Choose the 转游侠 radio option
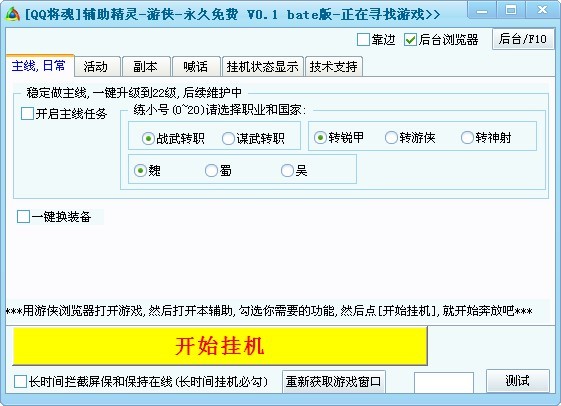Viewport: 561px width, 406px height. [x=391, y=137]
